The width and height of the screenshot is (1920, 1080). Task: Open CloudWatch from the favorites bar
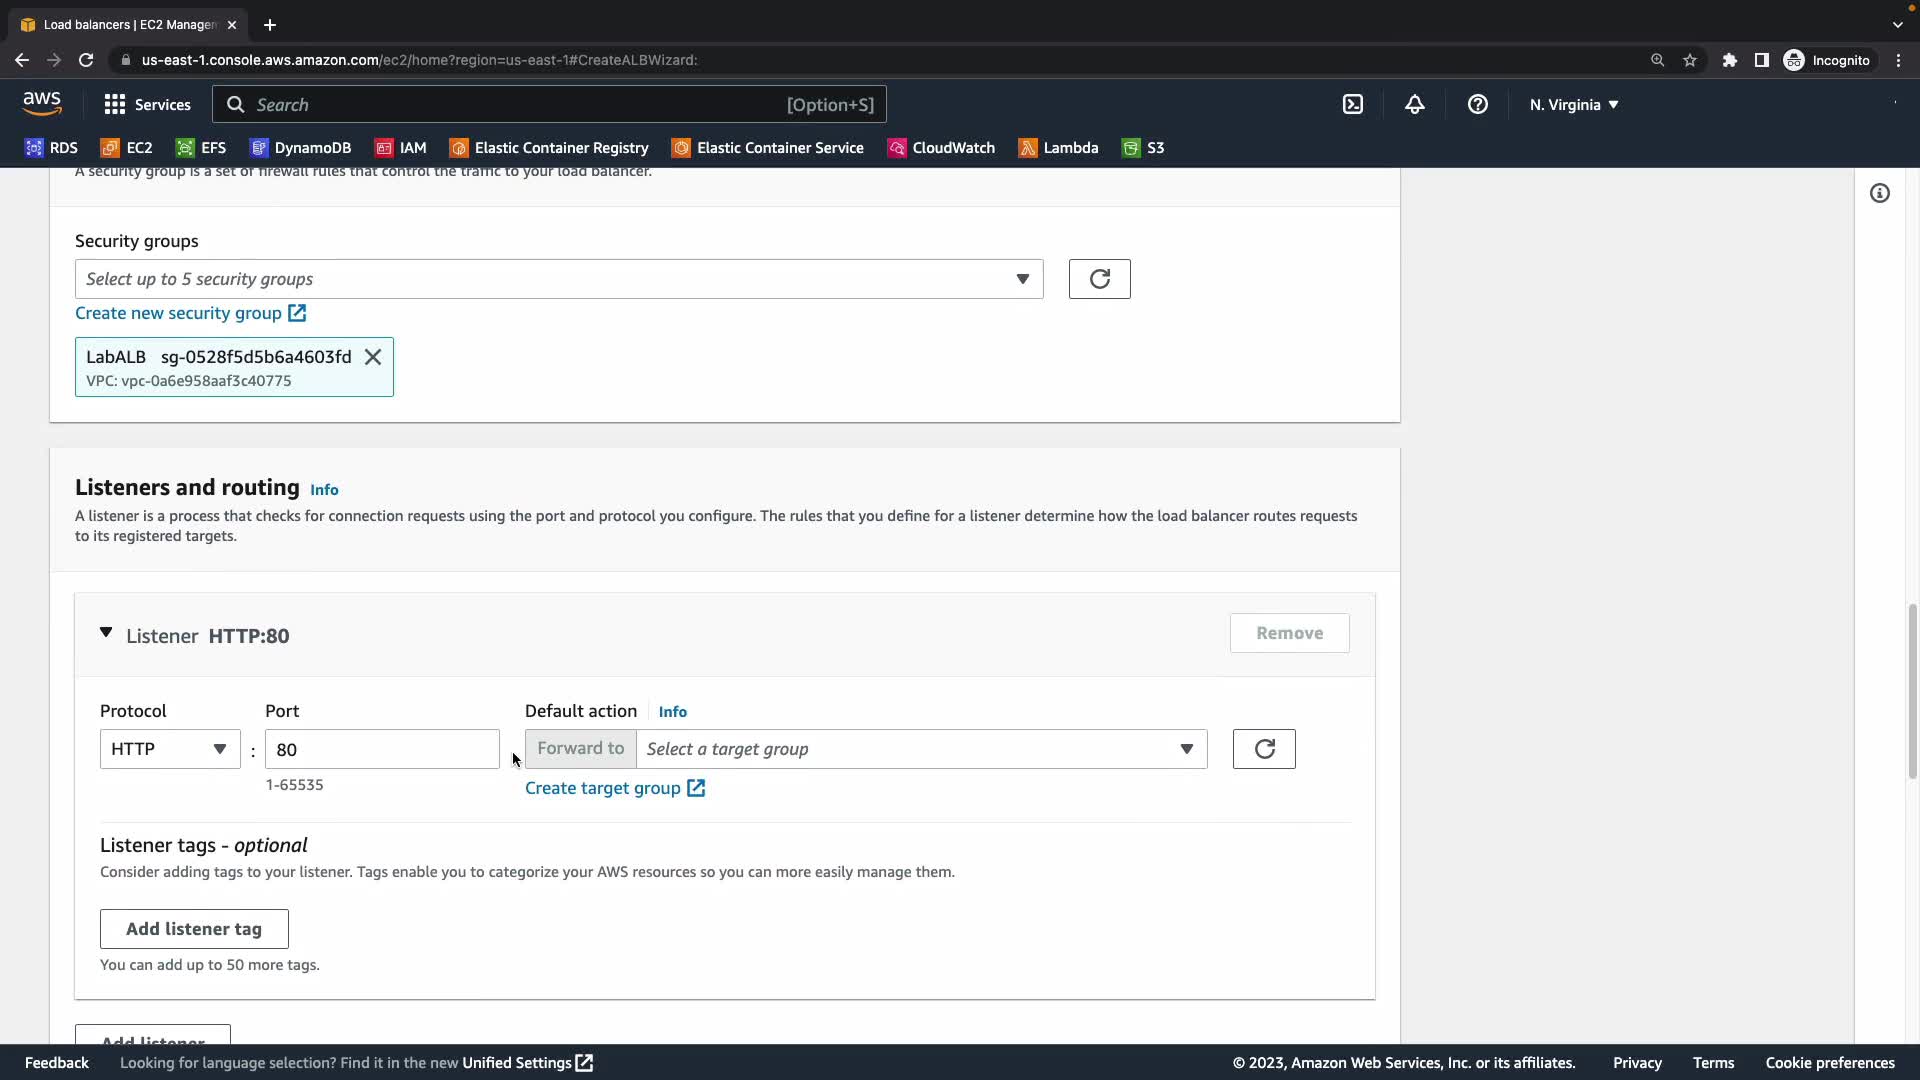coord(941,148)
